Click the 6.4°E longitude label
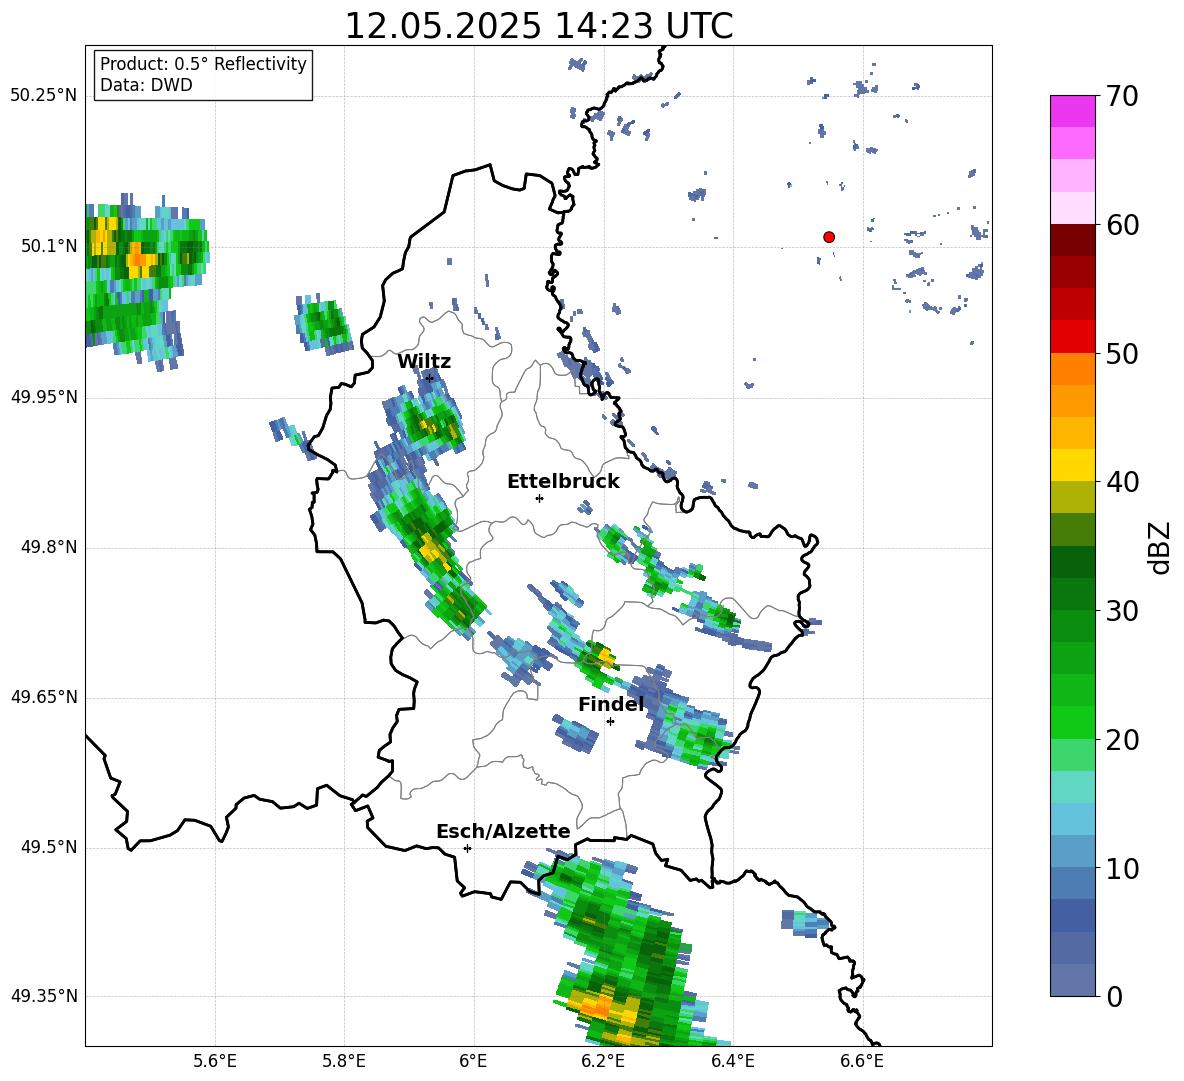This screenshot has height=1081, width=1184. [x=732, y=1061]
